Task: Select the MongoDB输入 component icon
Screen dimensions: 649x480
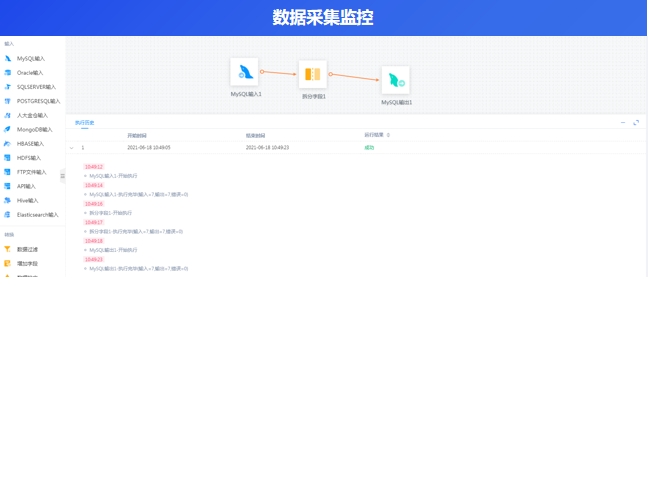Action: [7, 129]
